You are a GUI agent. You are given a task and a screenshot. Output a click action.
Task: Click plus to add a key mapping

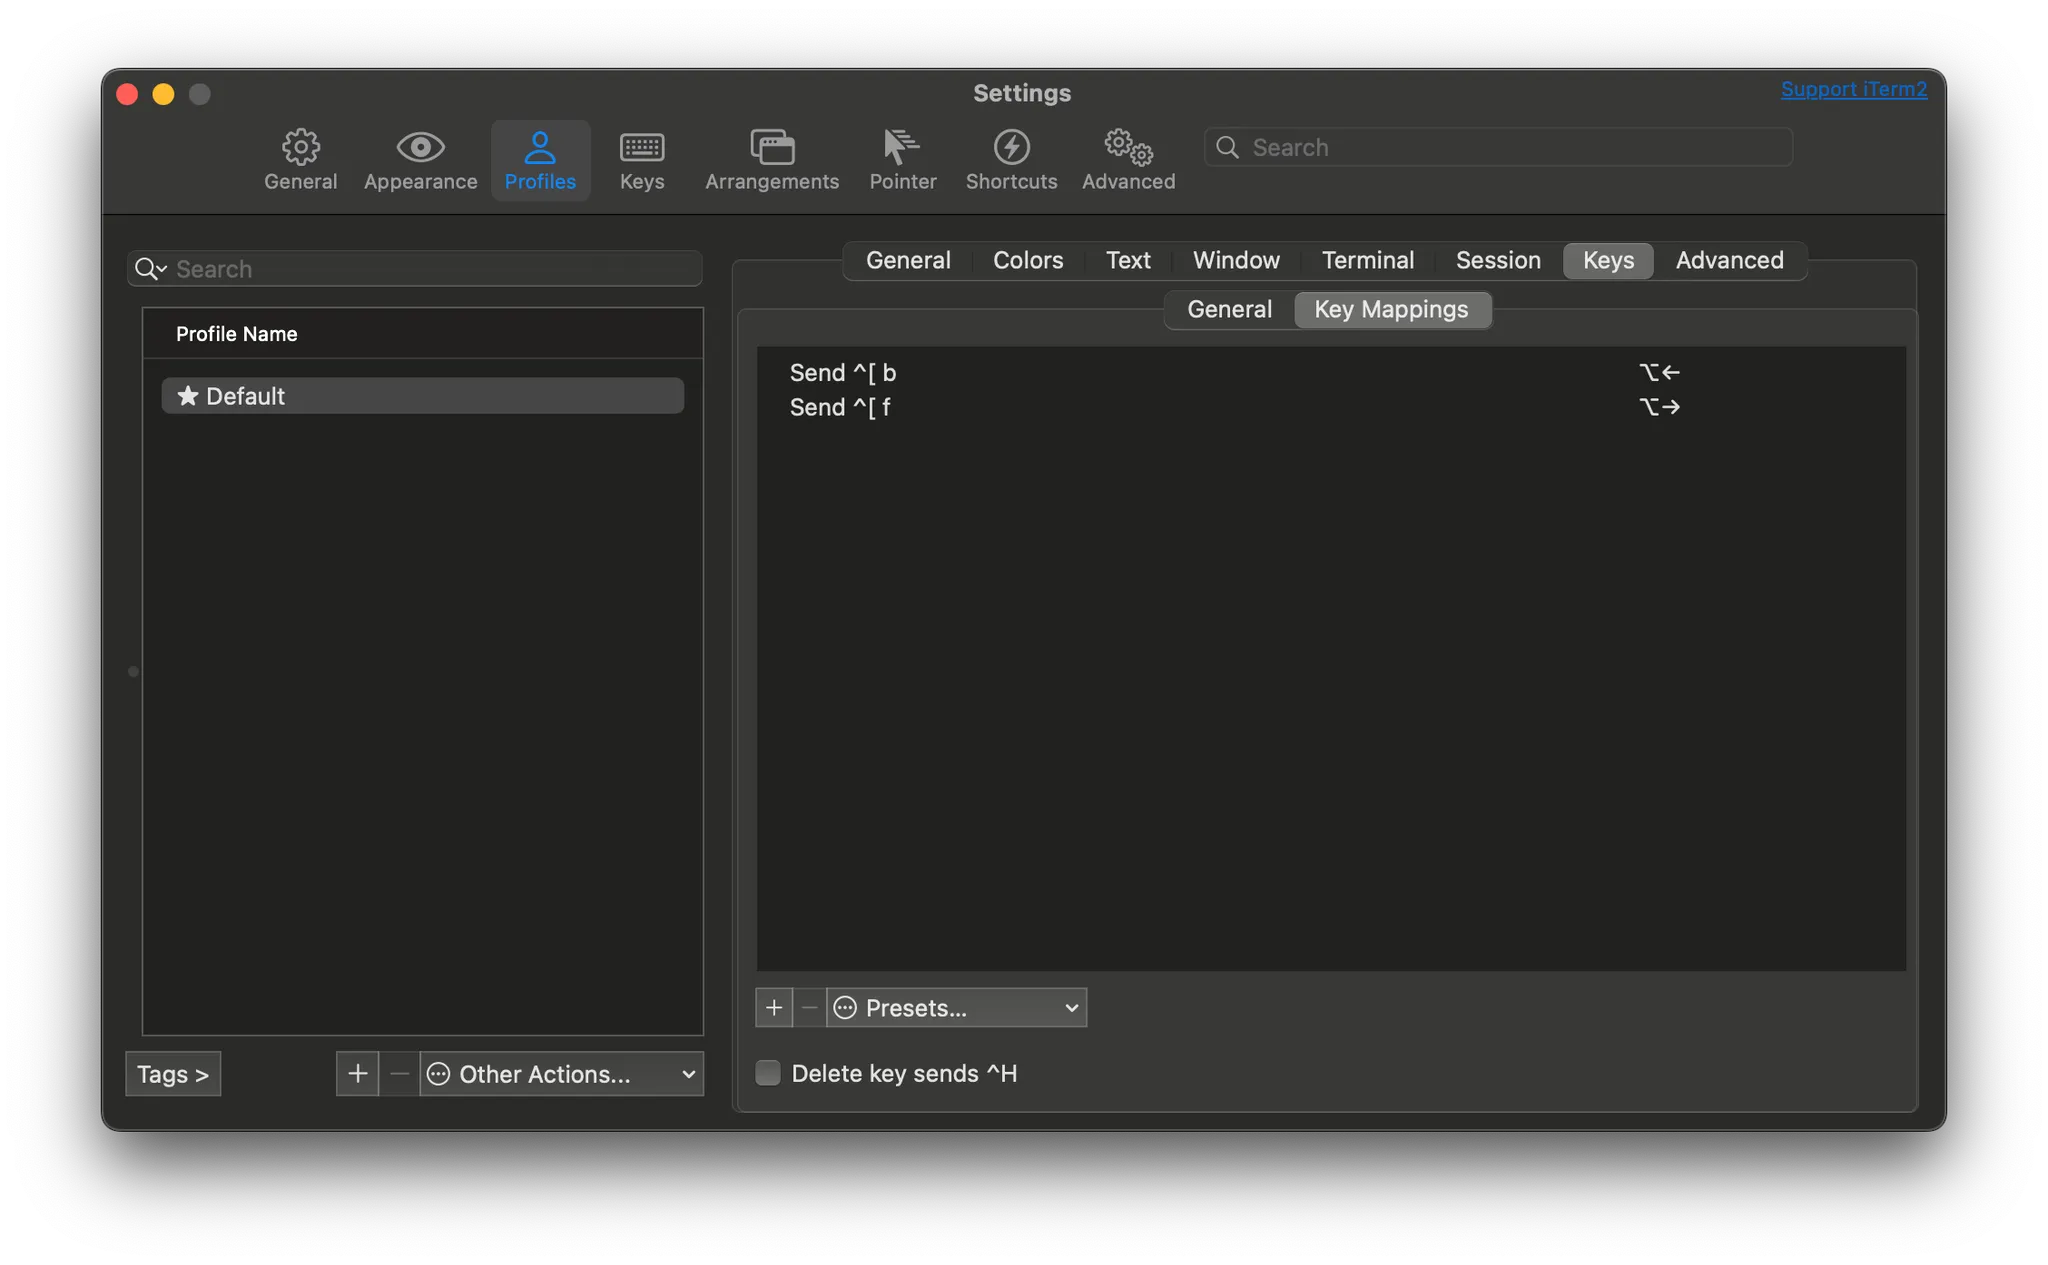774,1008
